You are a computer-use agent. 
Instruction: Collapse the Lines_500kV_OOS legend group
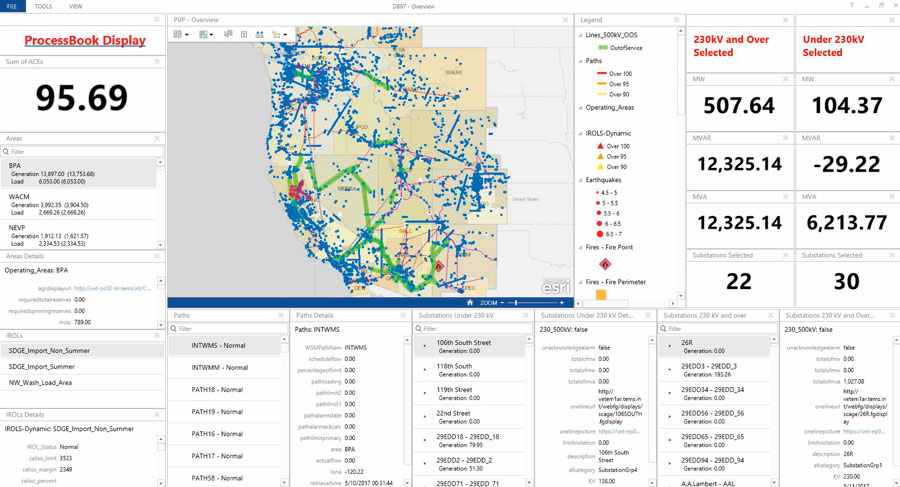pos(580,35)
